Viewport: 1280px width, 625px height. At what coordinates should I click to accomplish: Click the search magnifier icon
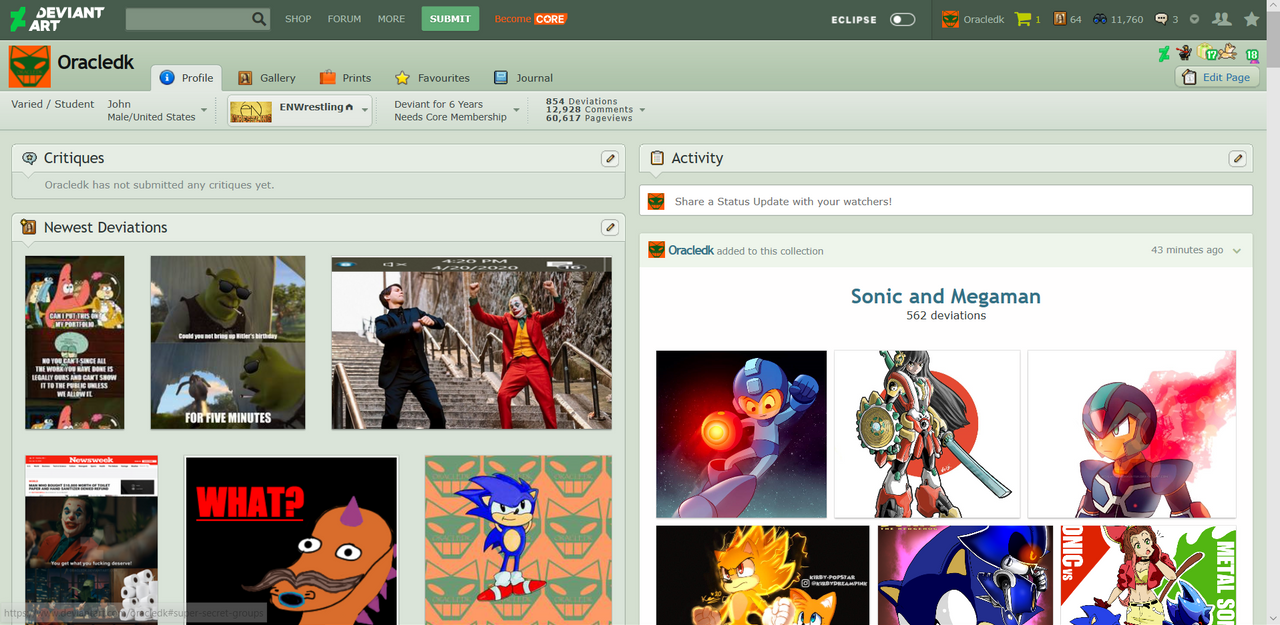259,19
